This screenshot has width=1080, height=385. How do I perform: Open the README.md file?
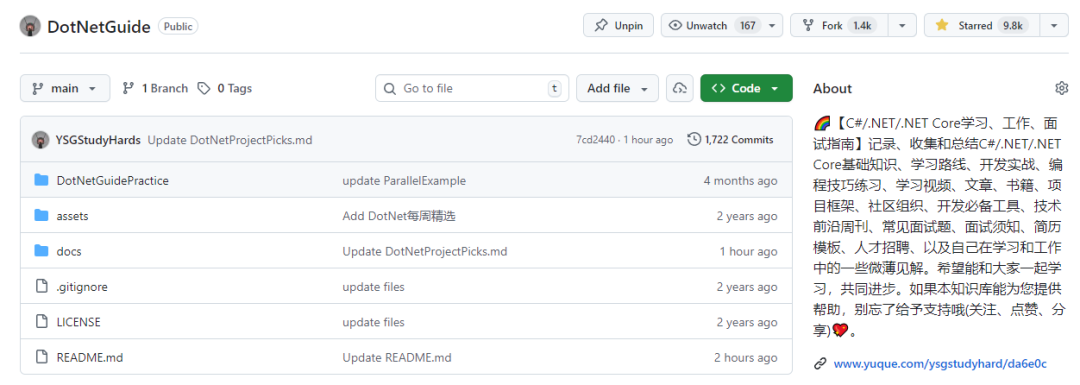point(90,357)
